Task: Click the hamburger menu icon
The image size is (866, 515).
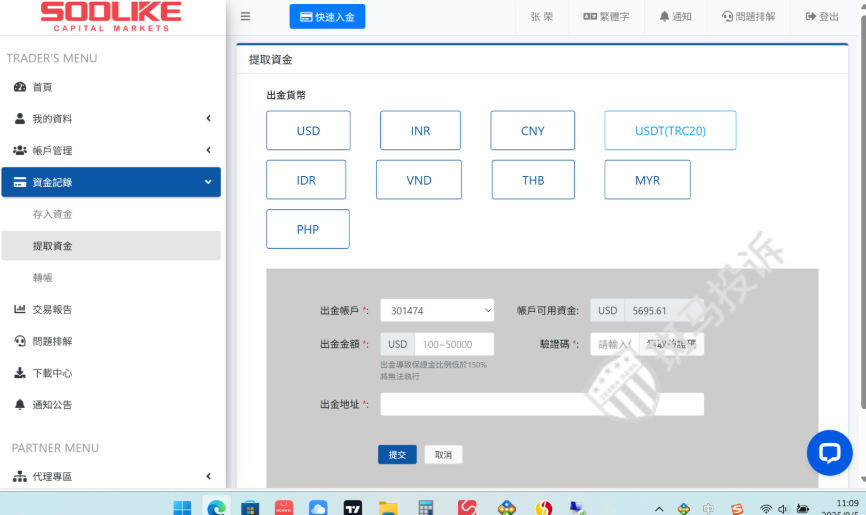Action: coord(246,17)
